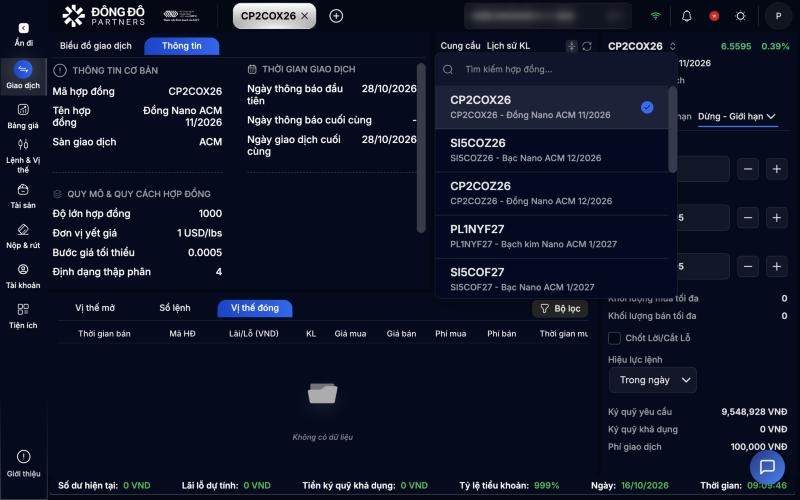Open Giới thiệu info page

pos(23,463)
